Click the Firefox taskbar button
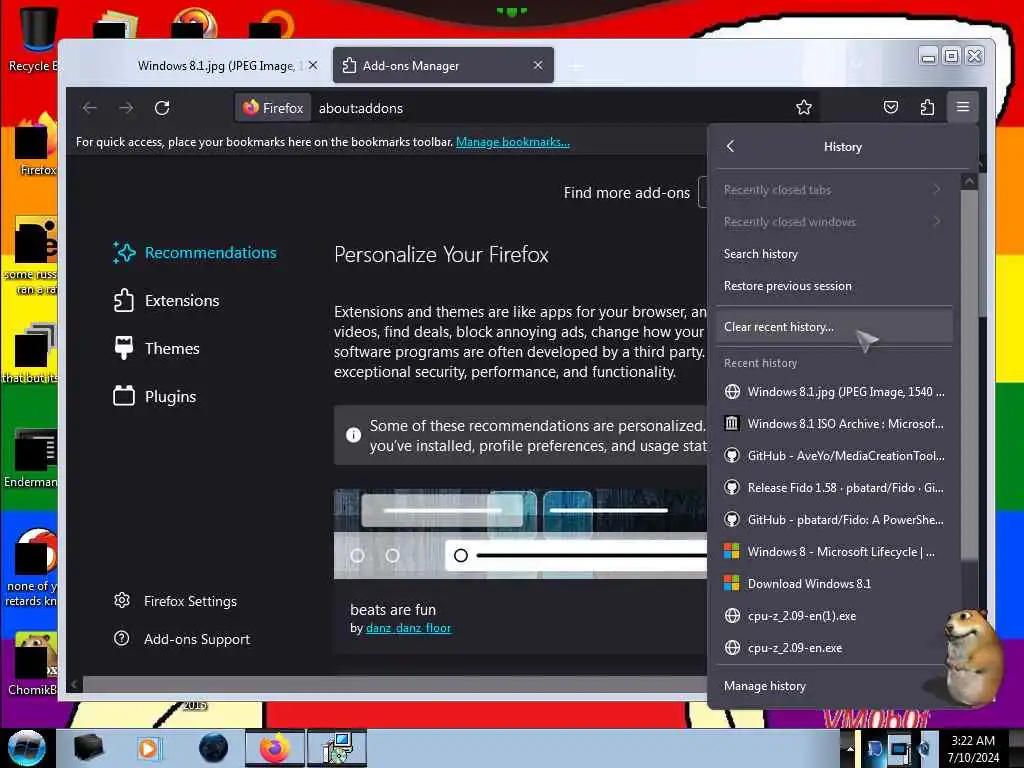Screen dimensions: 1024x768 tap(275, 748)
